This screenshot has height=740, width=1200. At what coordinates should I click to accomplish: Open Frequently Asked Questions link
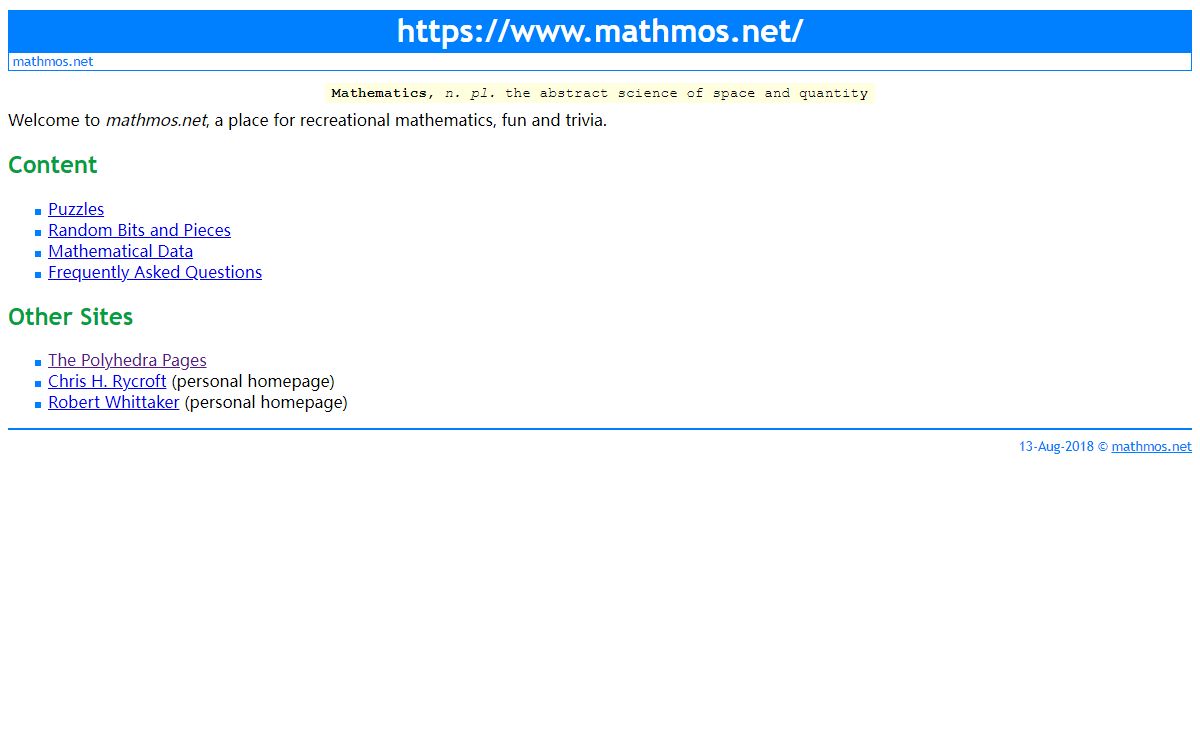click(155, 272)
